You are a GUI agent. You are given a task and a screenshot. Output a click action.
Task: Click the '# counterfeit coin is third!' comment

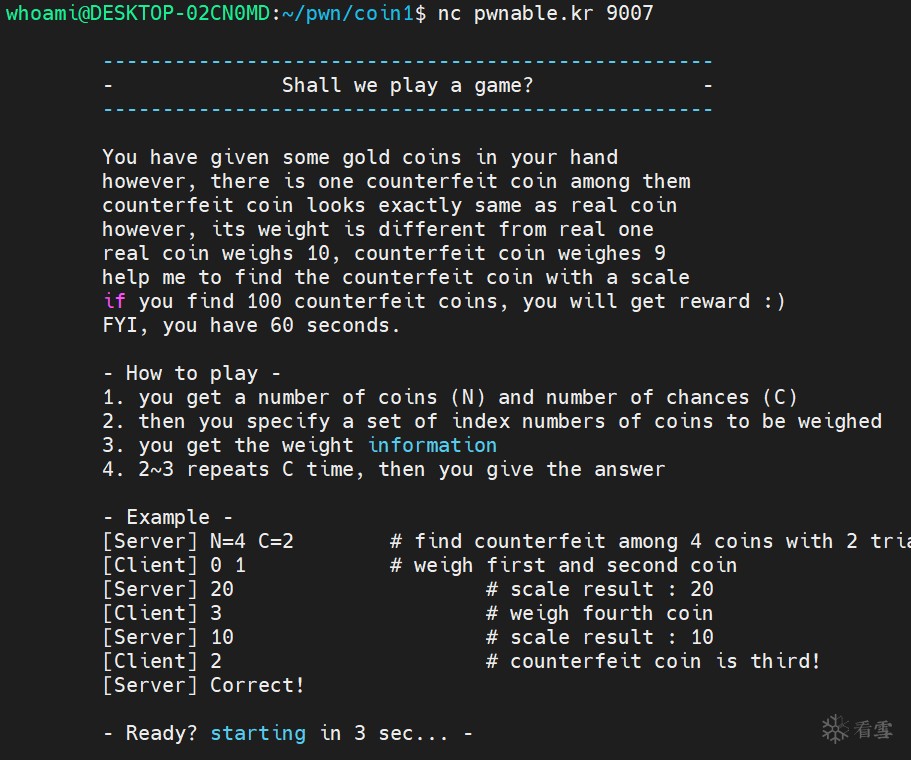pyautogui.click(x=653, y=661)
